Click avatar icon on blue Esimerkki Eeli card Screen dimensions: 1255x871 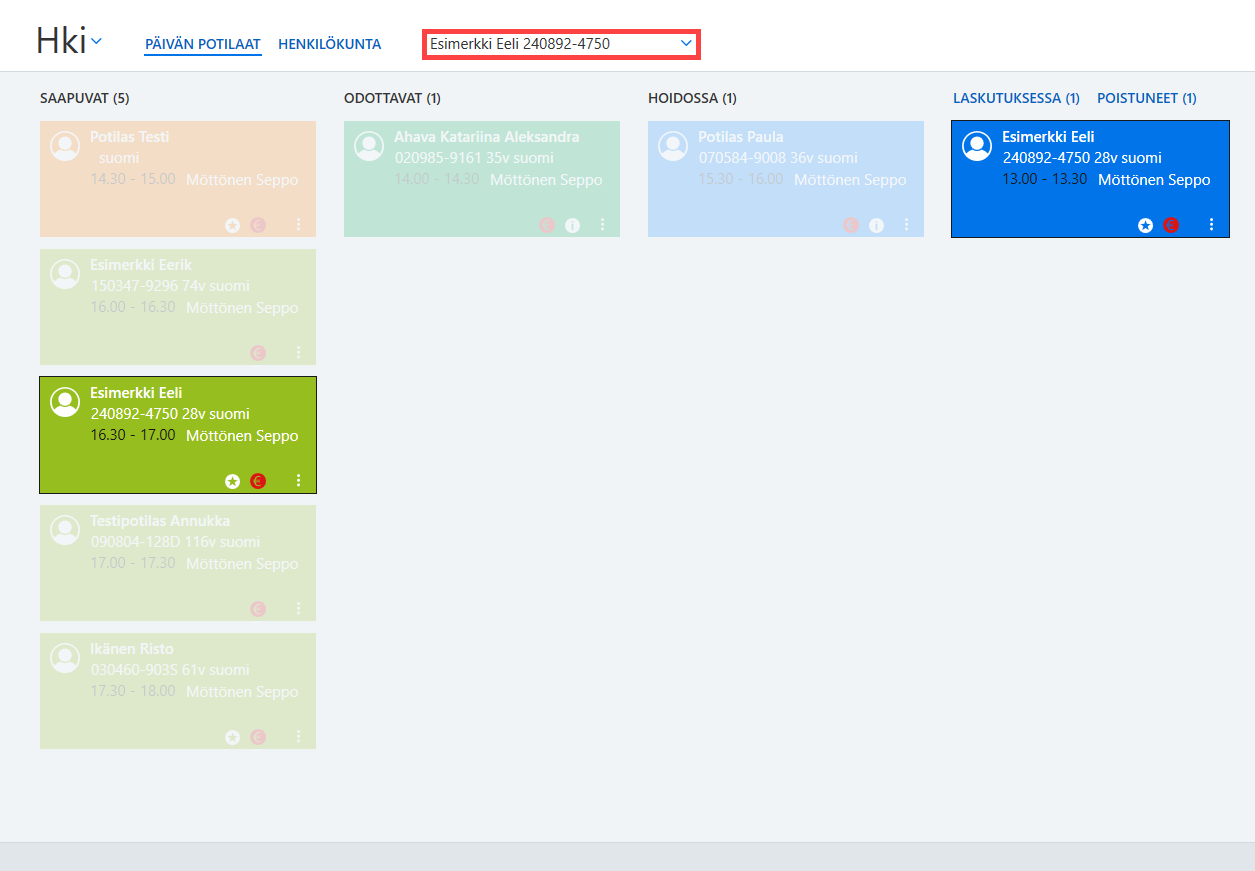pyautogui.click(x=977, y=146)
